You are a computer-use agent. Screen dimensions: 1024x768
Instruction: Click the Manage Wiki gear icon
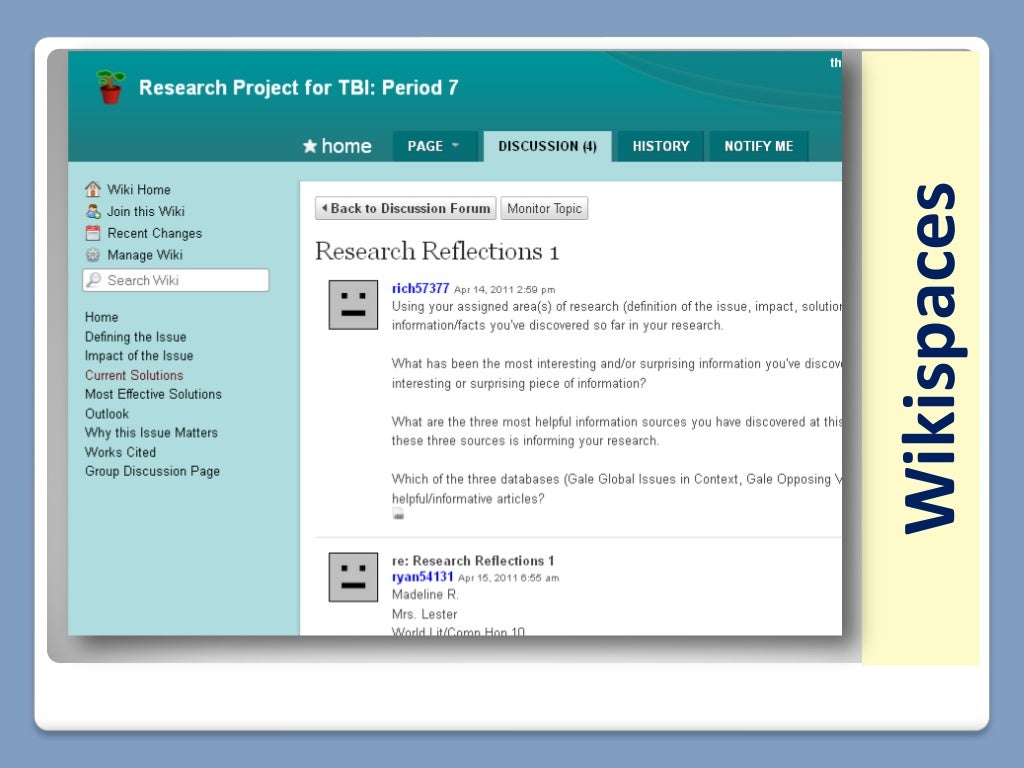tap(93, 255)
